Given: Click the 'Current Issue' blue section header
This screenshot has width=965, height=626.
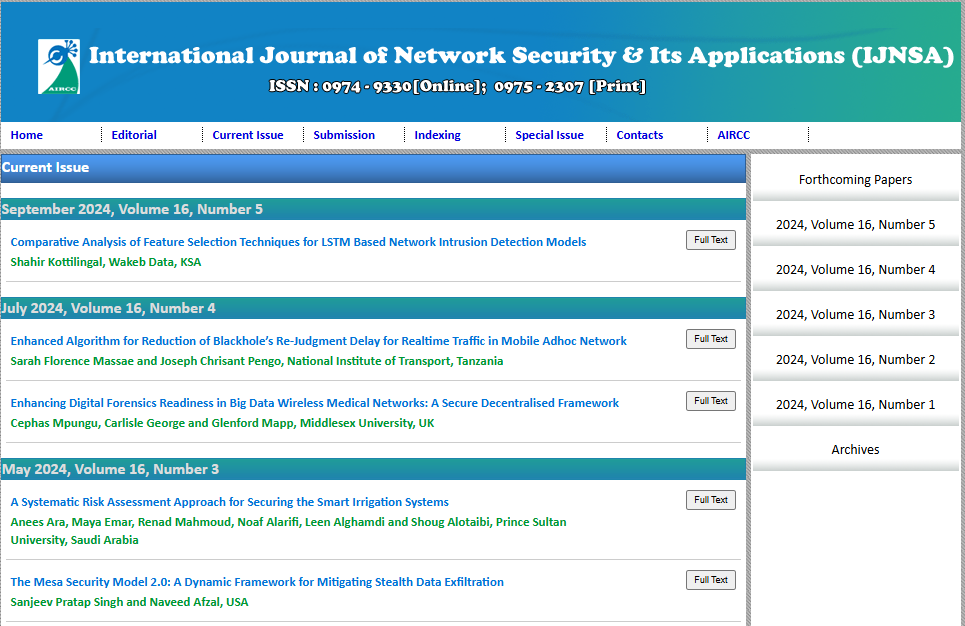Looking at the screenshot, I should (x=373, y=168).
